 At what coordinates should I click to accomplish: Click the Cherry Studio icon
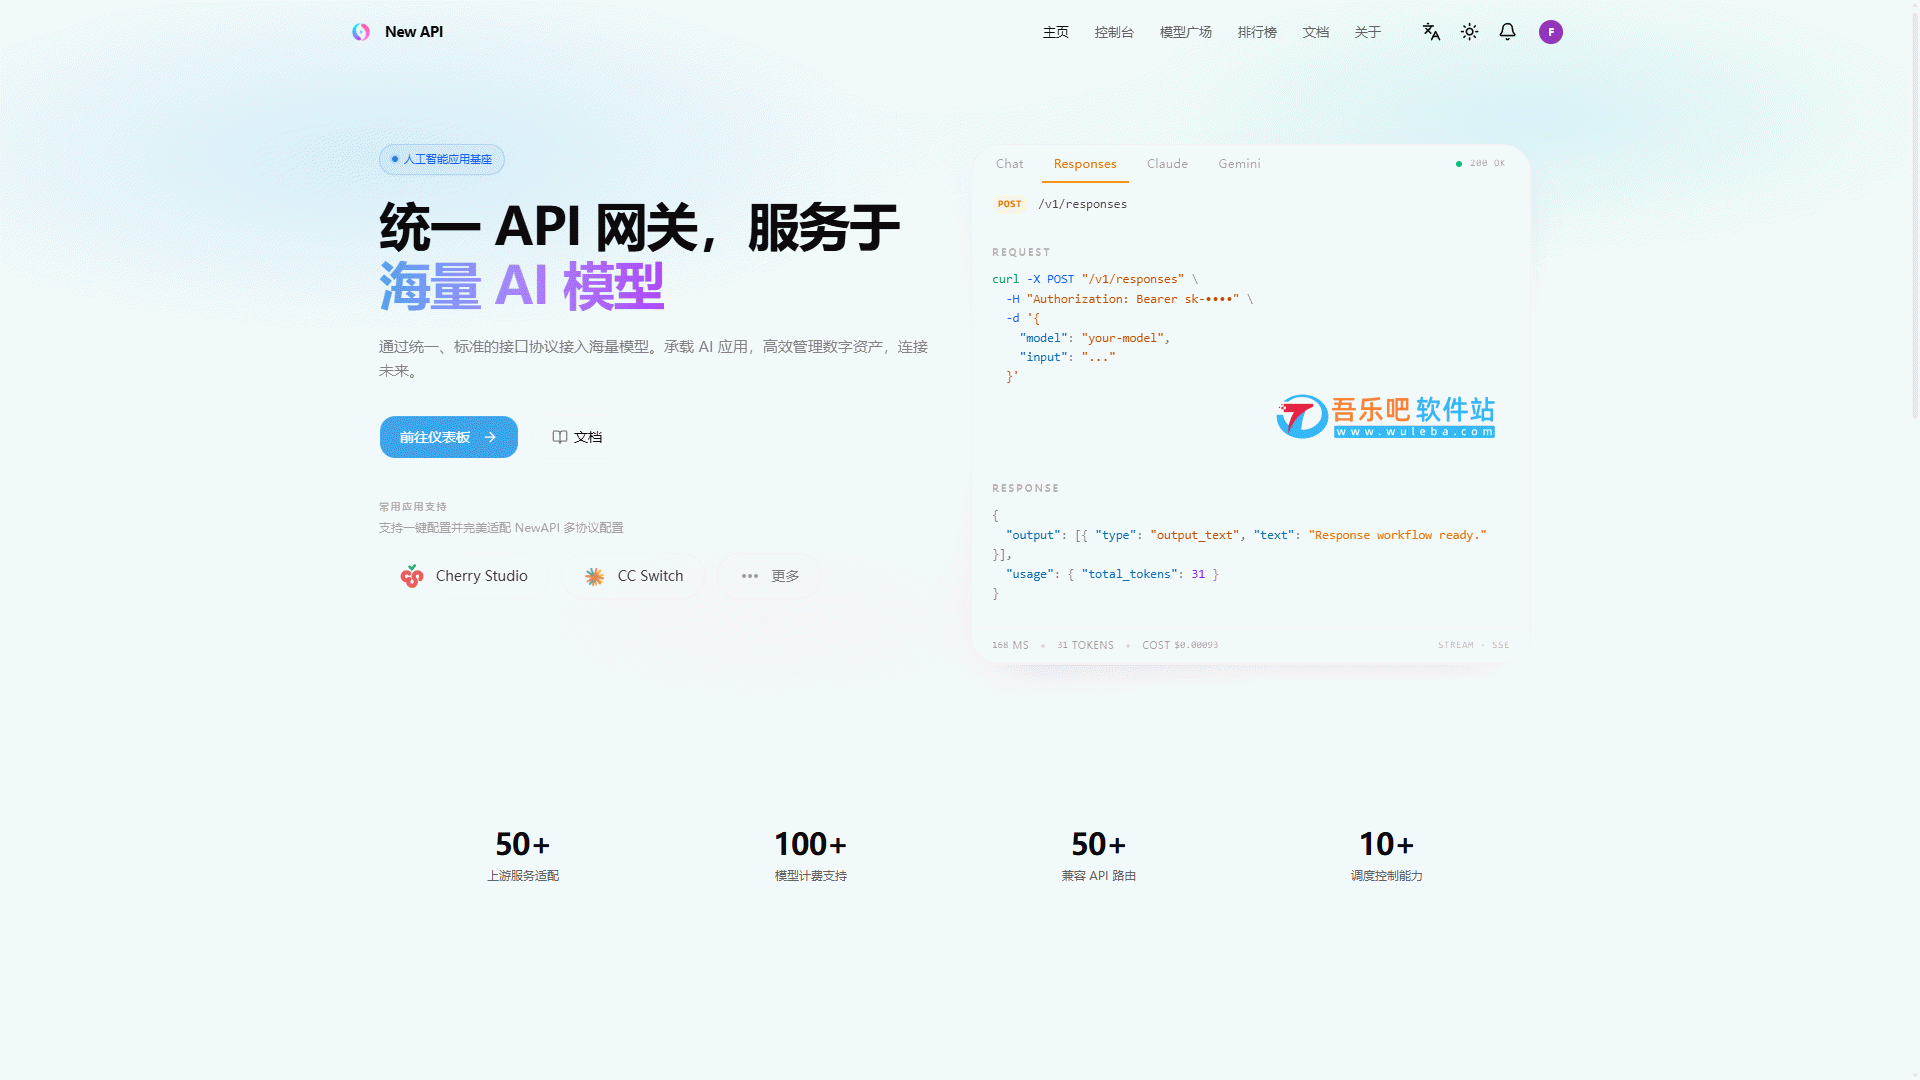(x=412, y=576)
